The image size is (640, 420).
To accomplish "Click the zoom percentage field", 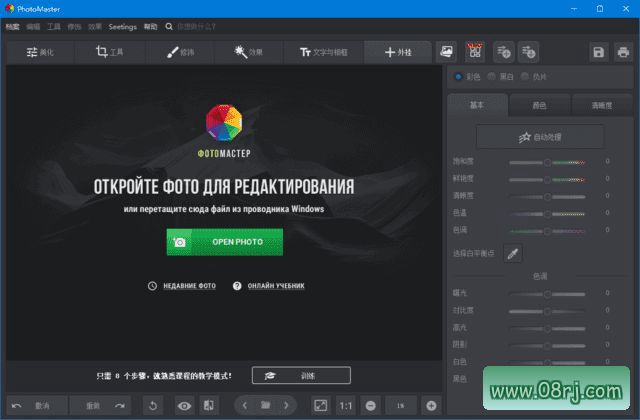I will point(401,406).
